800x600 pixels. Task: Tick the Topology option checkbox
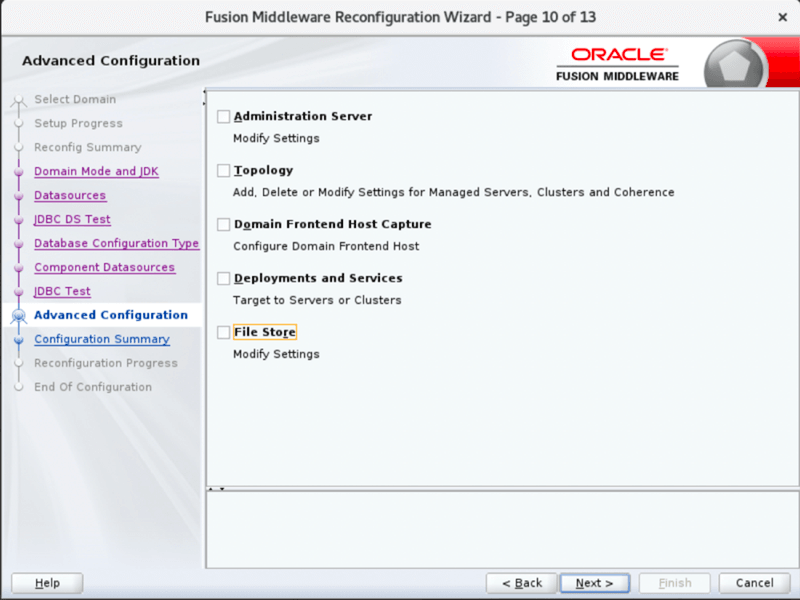tap(223, 170)
